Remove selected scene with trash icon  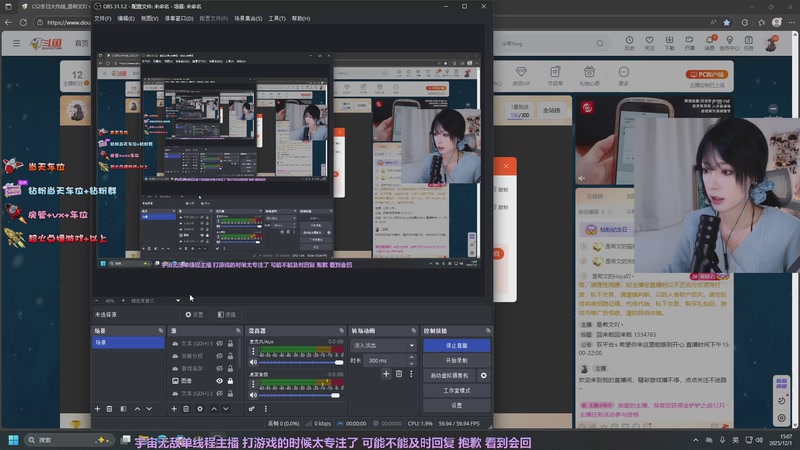point(109,409)
